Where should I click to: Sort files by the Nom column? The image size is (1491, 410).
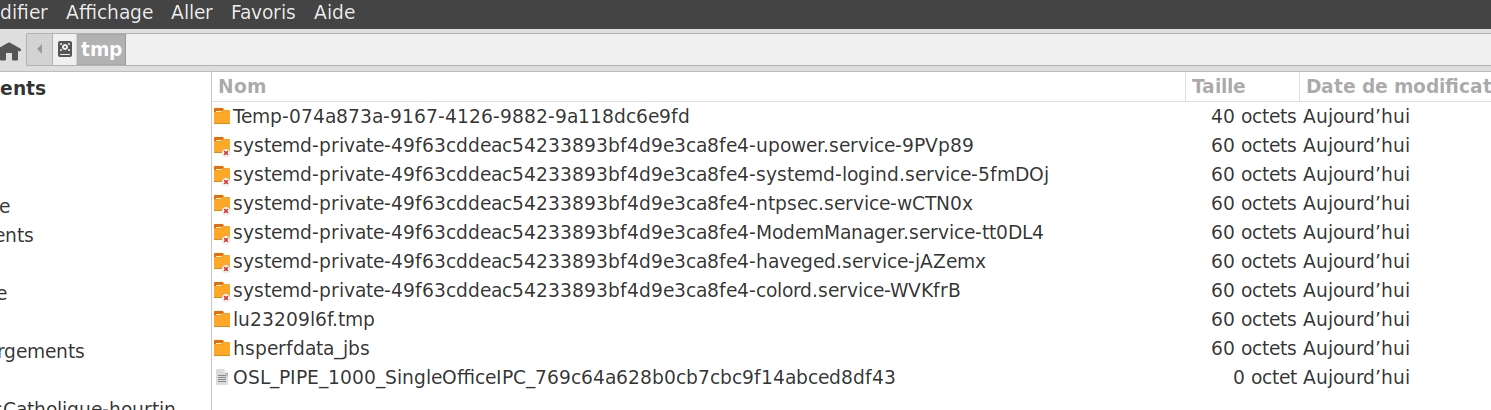pos(243,87)
